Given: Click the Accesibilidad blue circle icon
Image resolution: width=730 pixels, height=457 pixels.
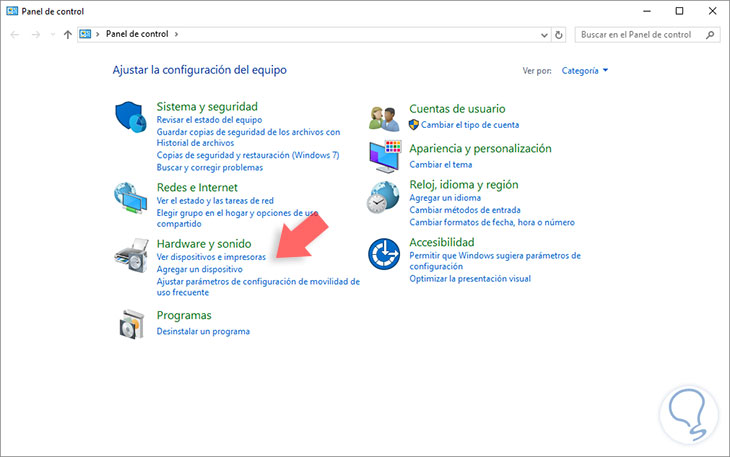Looking at the screenshot, I should pos(384,254).
